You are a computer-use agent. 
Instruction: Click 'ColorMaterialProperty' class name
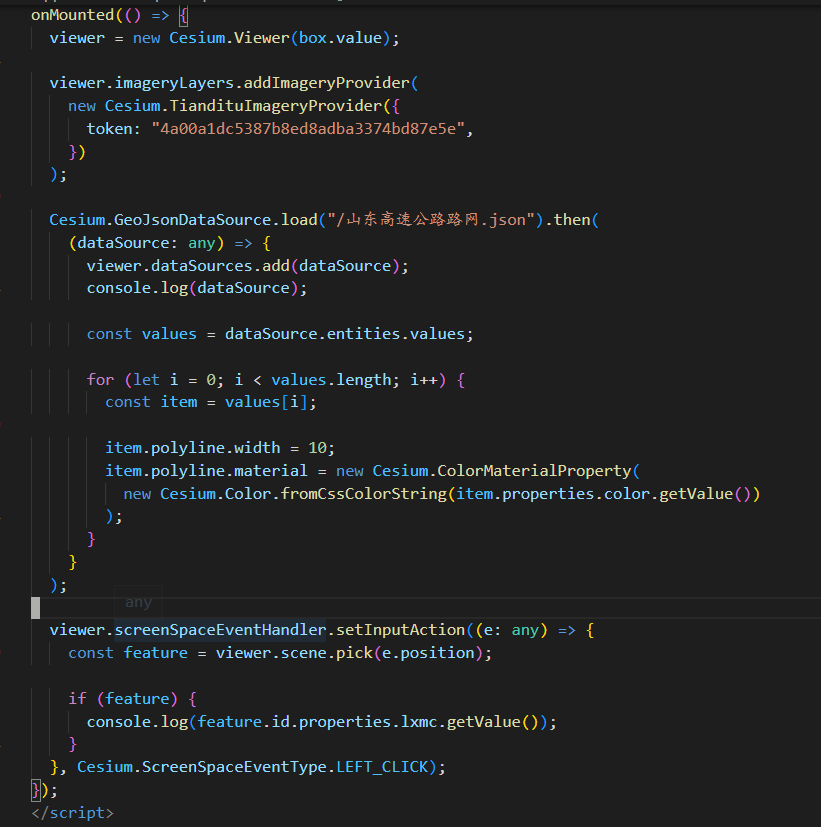(534, 471)
